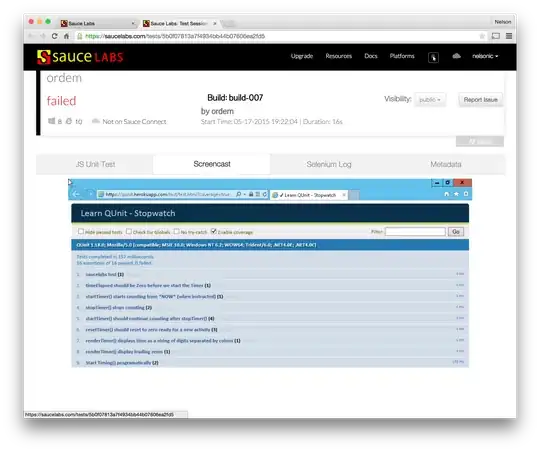Toggle No try-catch checkbox
The width and height of the screenshot is (540, 452).
point(176,231)
